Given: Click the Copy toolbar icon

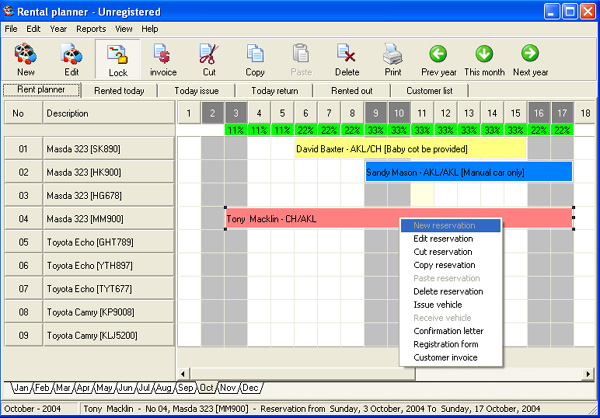Looking at the screenshot, I should [255, 59].
